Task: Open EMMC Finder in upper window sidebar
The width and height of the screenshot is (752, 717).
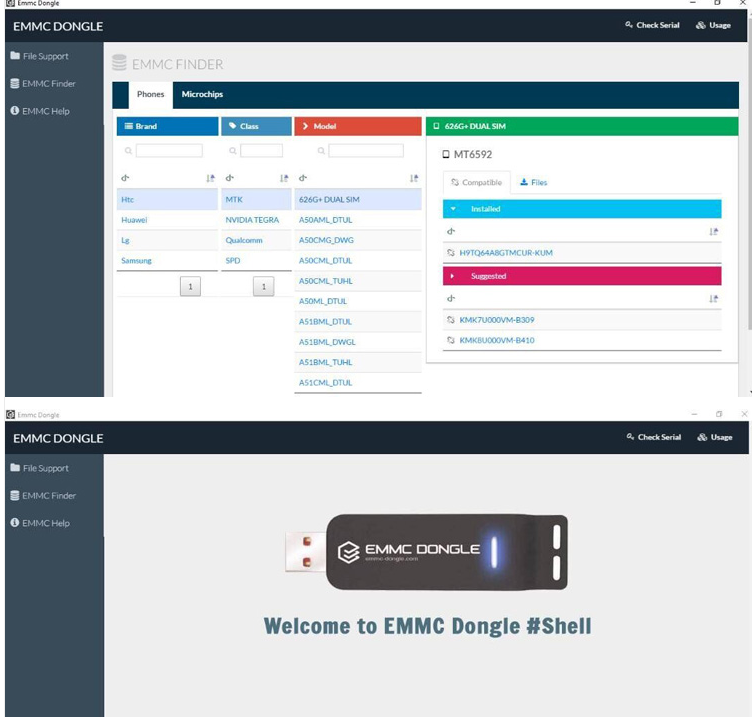Action: (x=43, y=83)
